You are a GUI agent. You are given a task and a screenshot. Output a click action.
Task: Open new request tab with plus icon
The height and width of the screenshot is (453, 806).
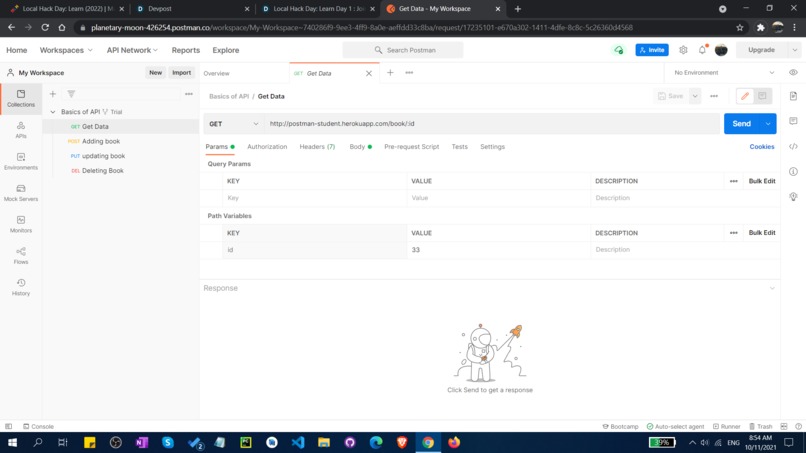point(390,73)
